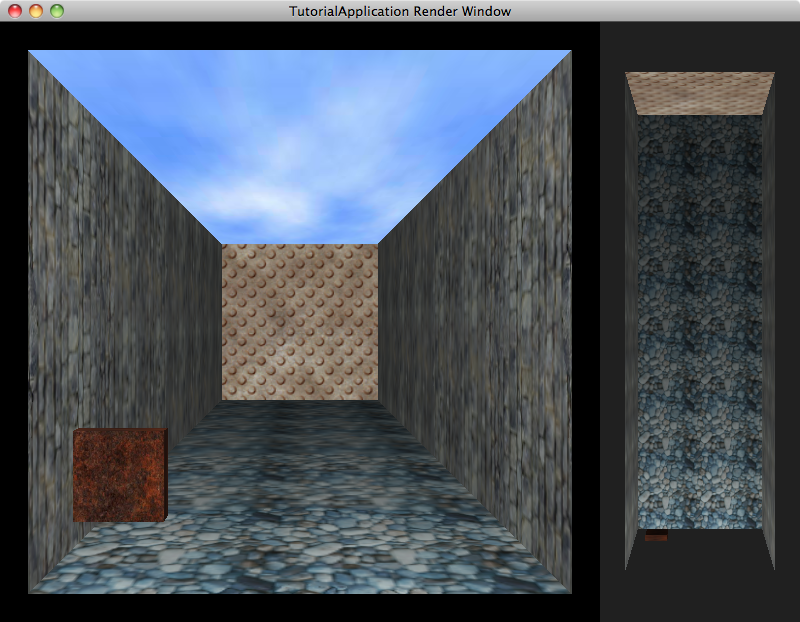Close the render window with red button
Image resolution: width=800 pixels, height=622 pixels.
click(14, 11)
